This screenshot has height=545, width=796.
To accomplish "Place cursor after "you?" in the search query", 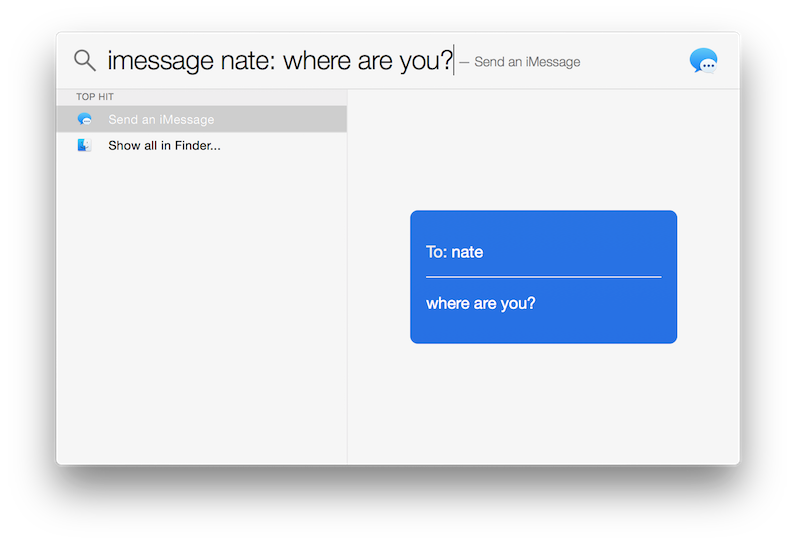I will coord(454,61).
